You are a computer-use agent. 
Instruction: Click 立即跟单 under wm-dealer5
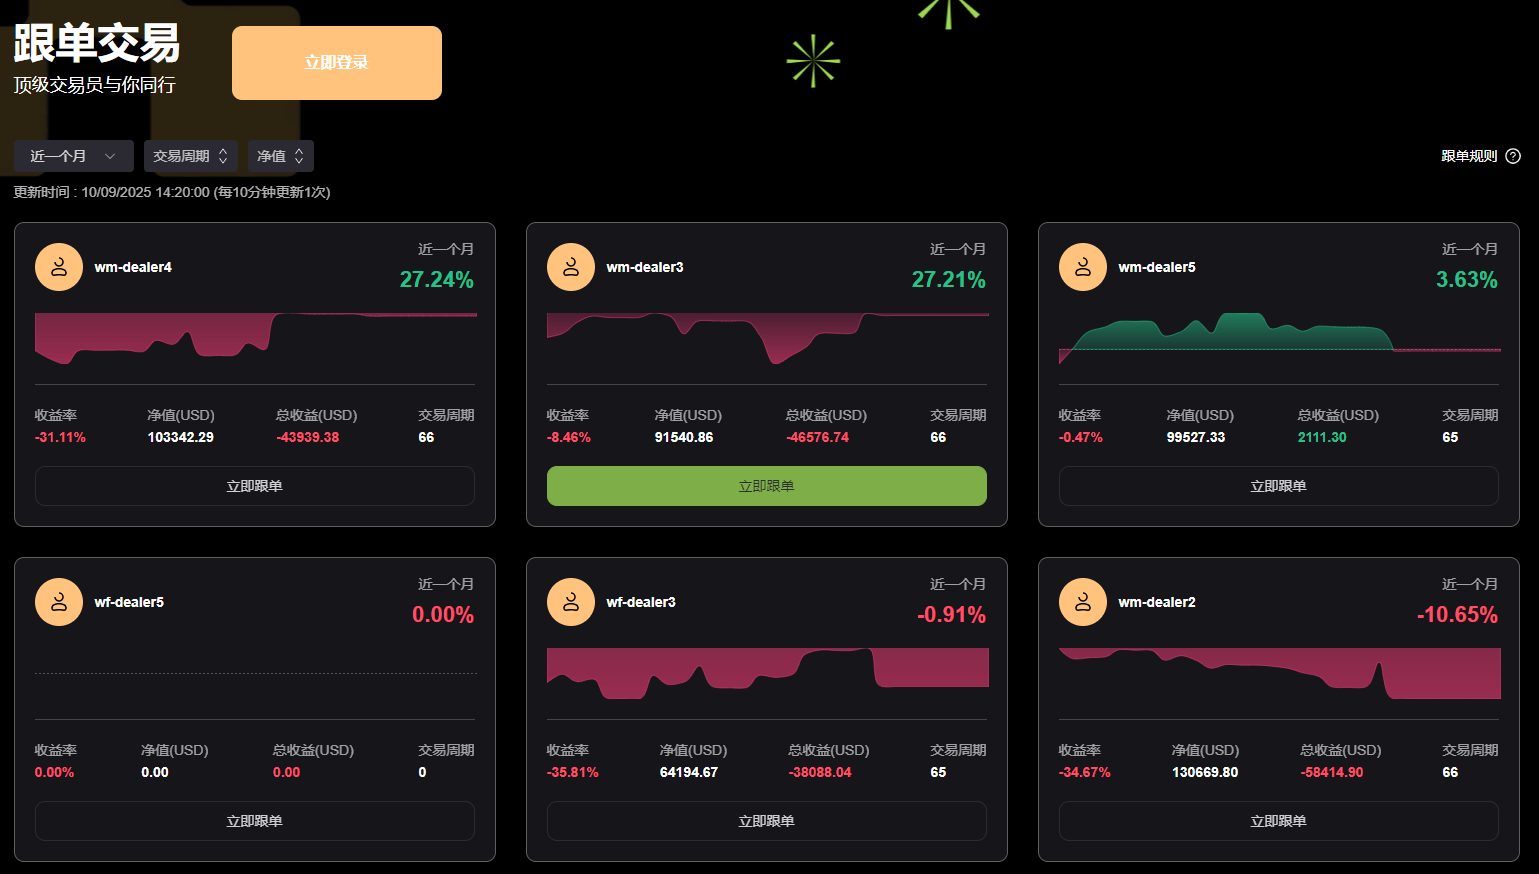coord(1278,485)
